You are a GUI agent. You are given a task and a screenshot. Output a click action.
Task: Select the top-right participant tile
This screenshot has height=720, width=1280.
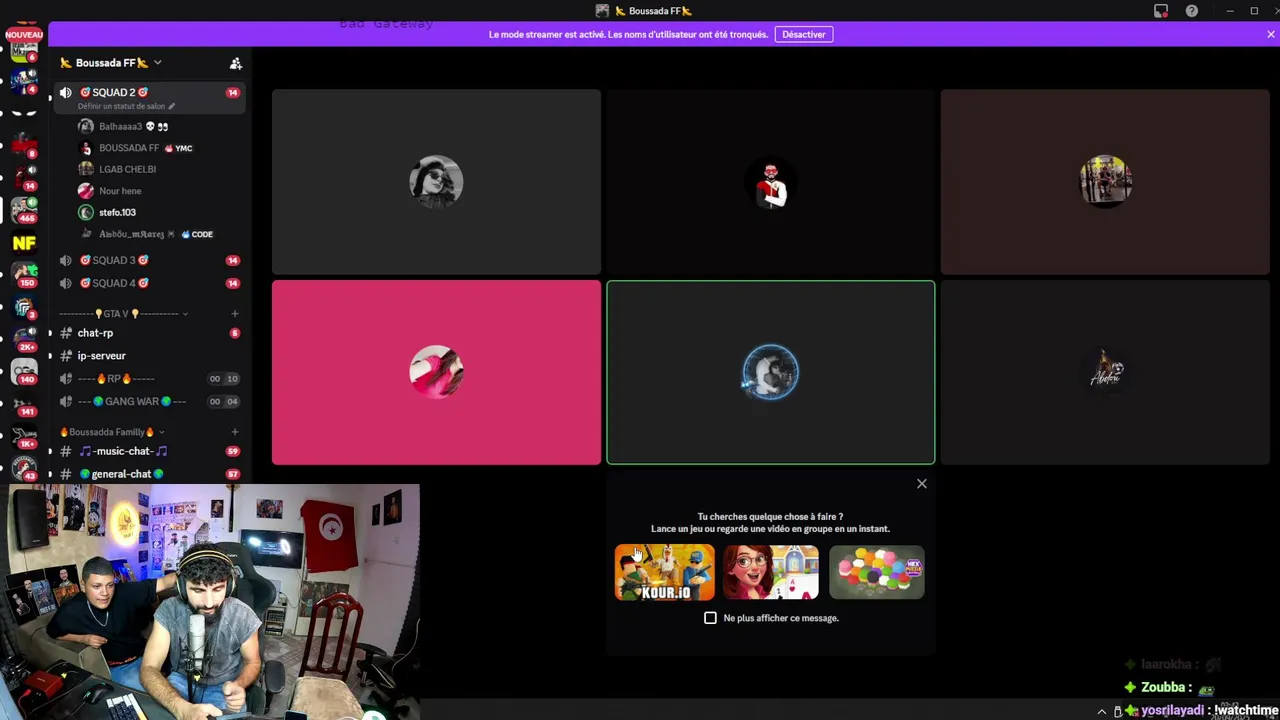pyautogui.click(x=1105, y=182)
